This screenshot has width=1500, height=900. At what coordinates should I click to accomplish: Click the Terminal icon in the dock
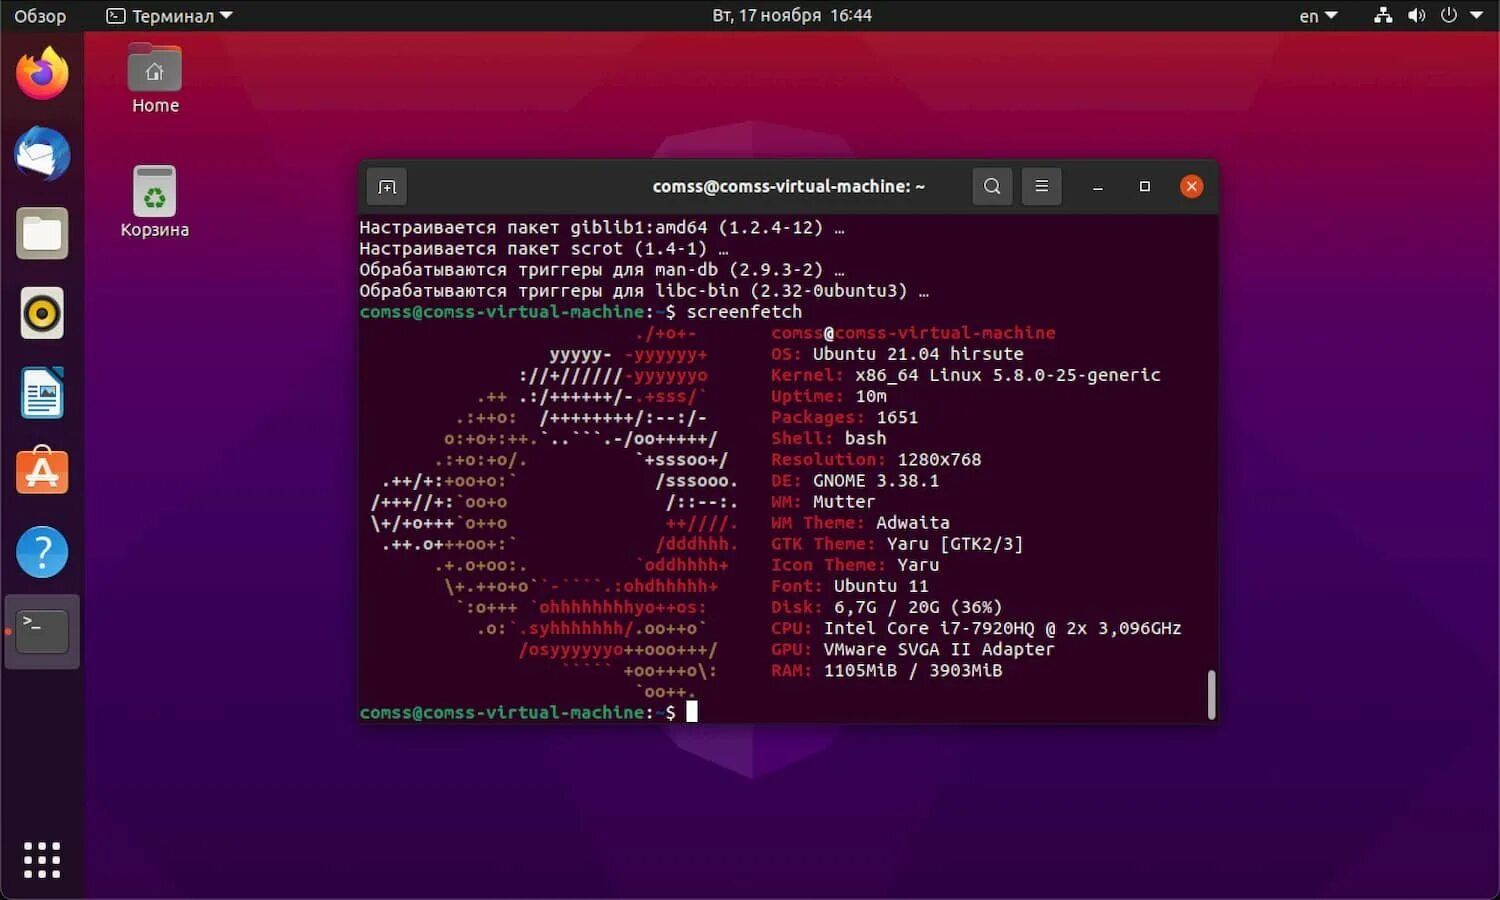[x=42, y=632]
